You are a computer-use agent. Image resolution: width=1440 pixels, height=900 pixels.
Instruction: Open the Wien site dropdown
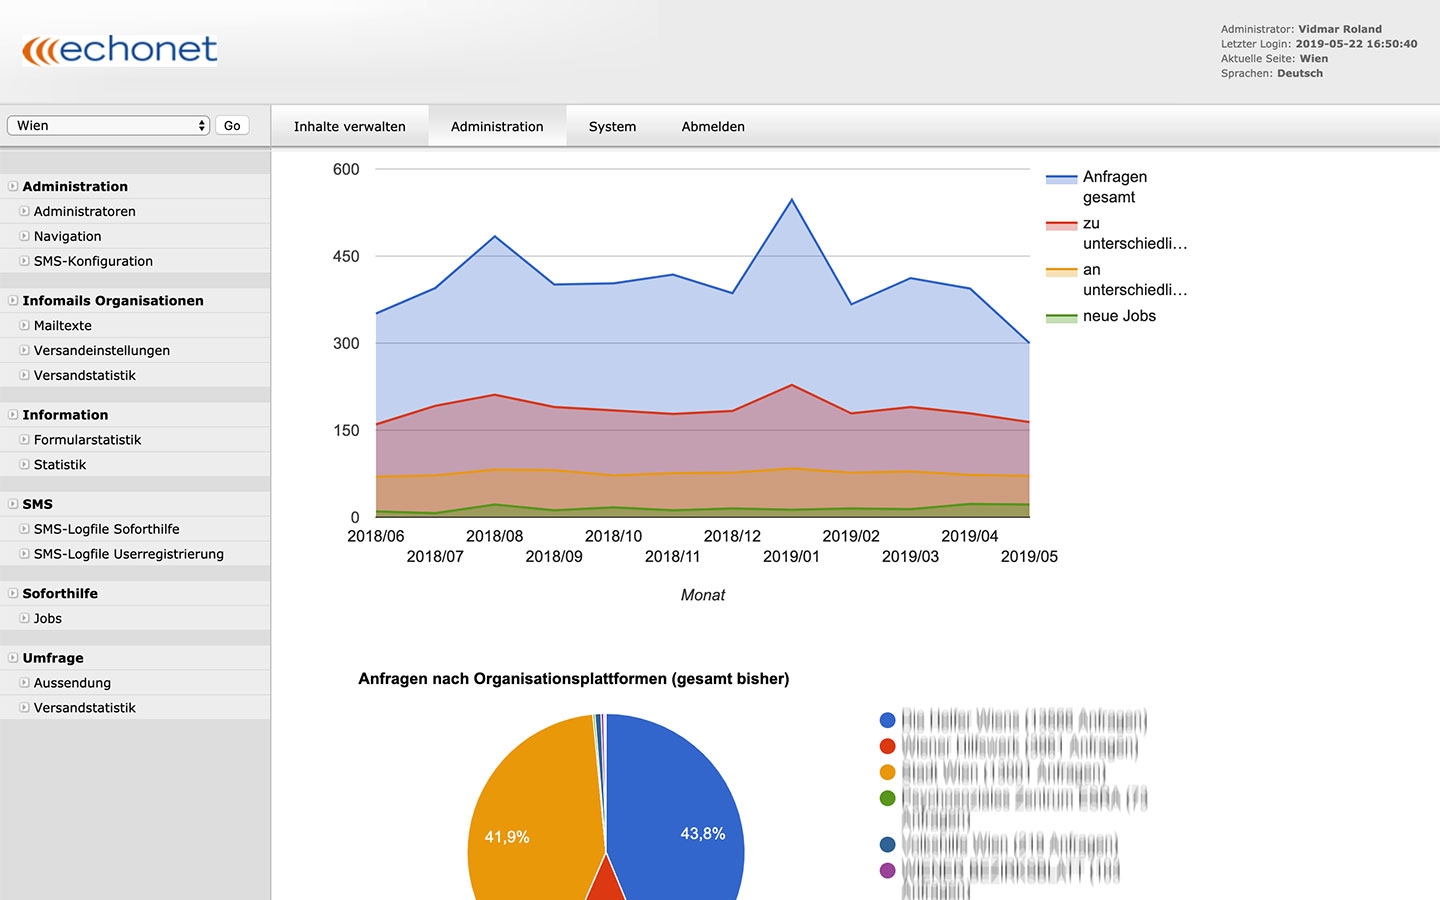click(108, 125)
